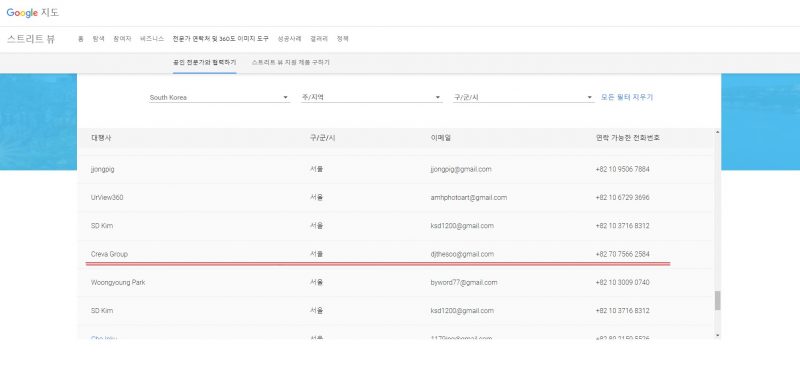
Task: Click email amhphotoart@gmail.com
Action: pyautogui.click(x=469, y=198)
